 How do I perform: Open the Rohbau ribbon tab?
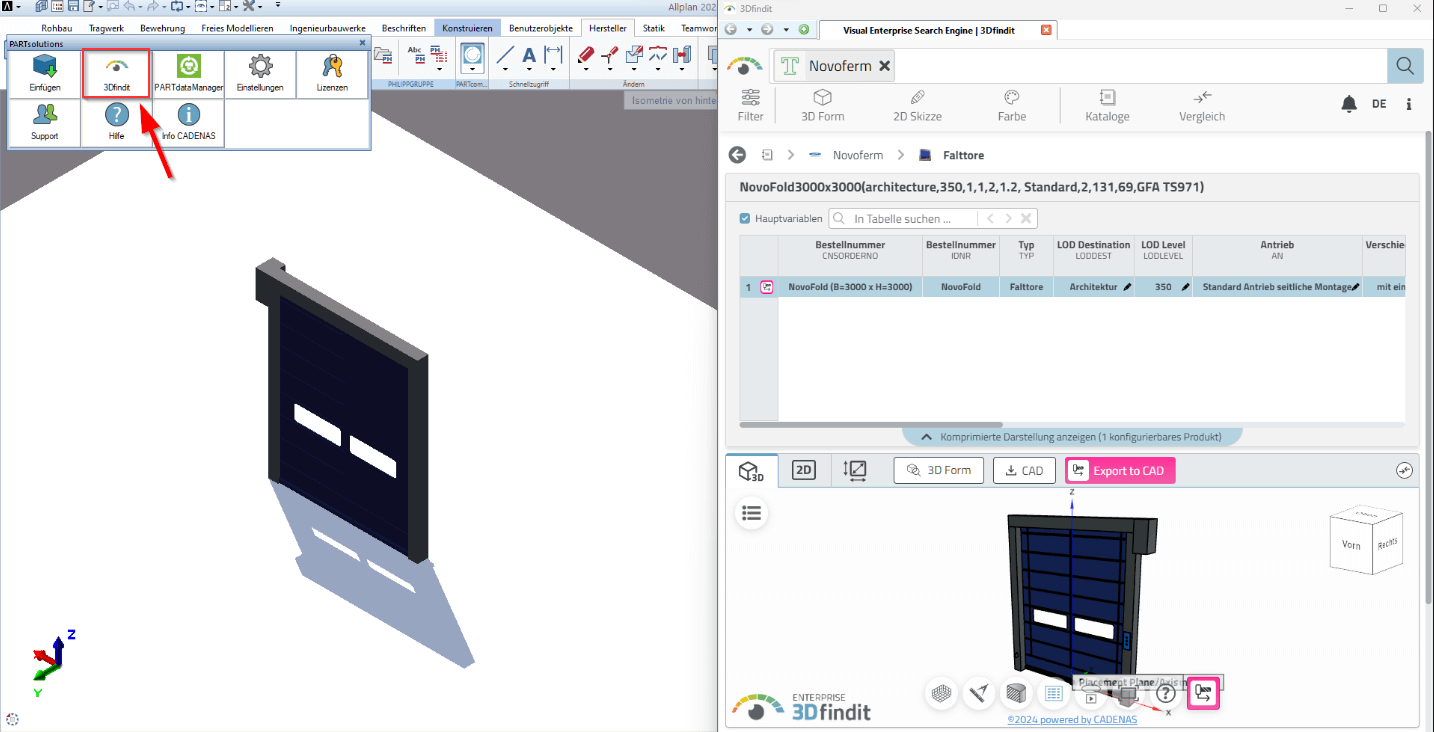(56, 28)
